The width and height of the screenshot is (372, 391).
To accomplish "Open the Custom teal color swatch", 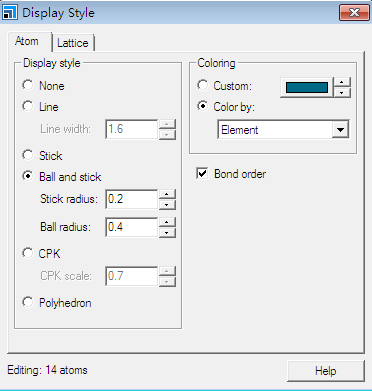I will point(307,87).
